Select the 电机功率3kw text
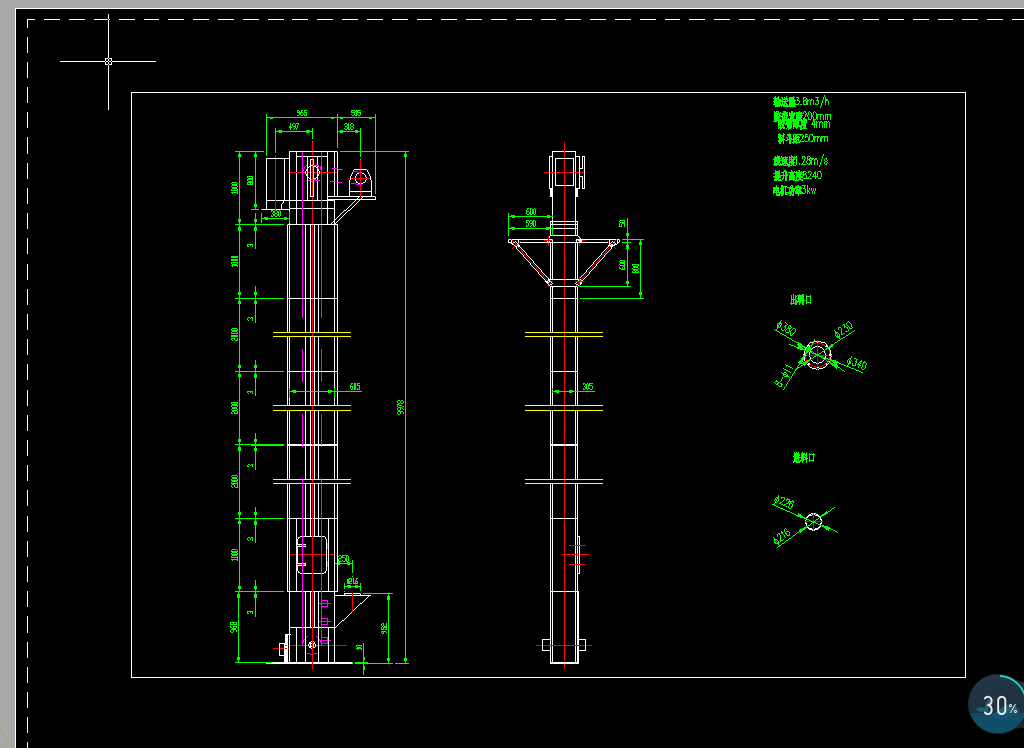The width and height of the screenshot is (1024, 748). (795, 191)
